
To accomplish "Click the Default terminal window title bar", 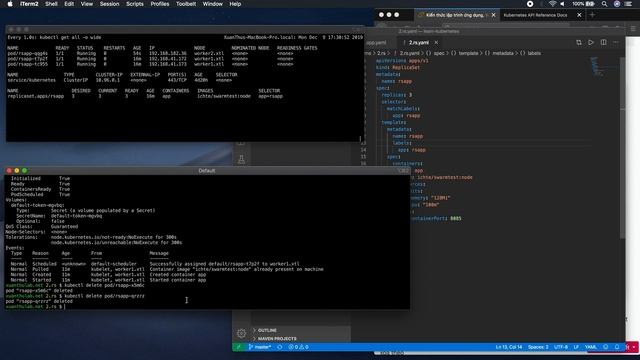I will (207, 171).
